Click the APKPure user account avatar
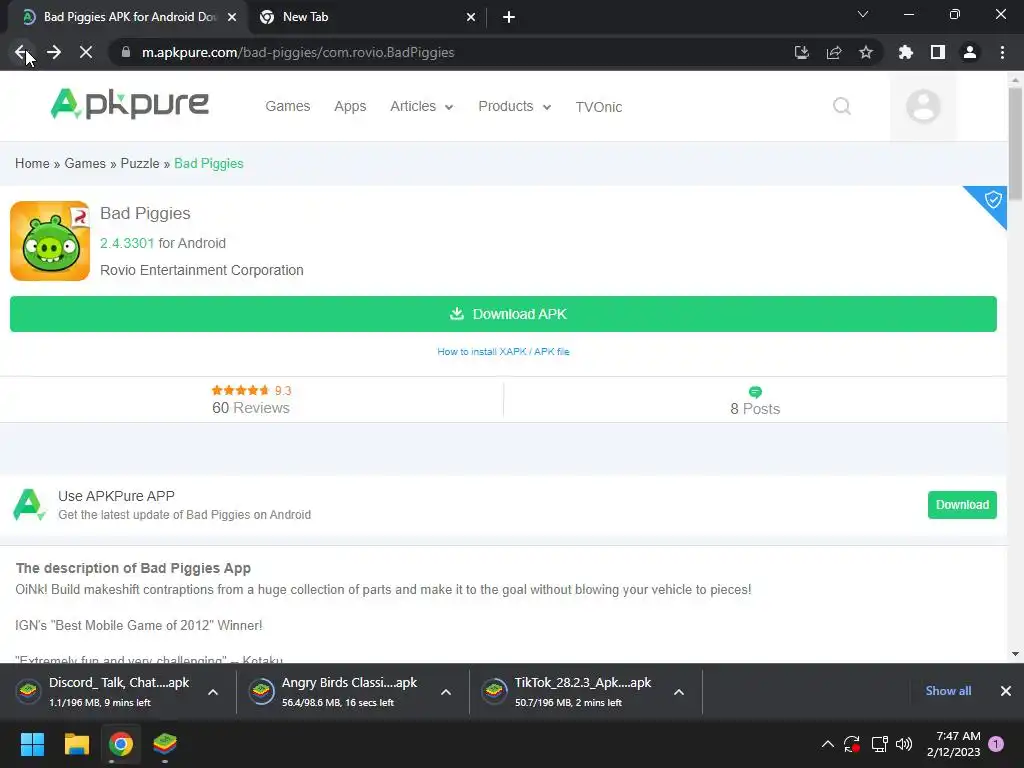 point(923,106)
